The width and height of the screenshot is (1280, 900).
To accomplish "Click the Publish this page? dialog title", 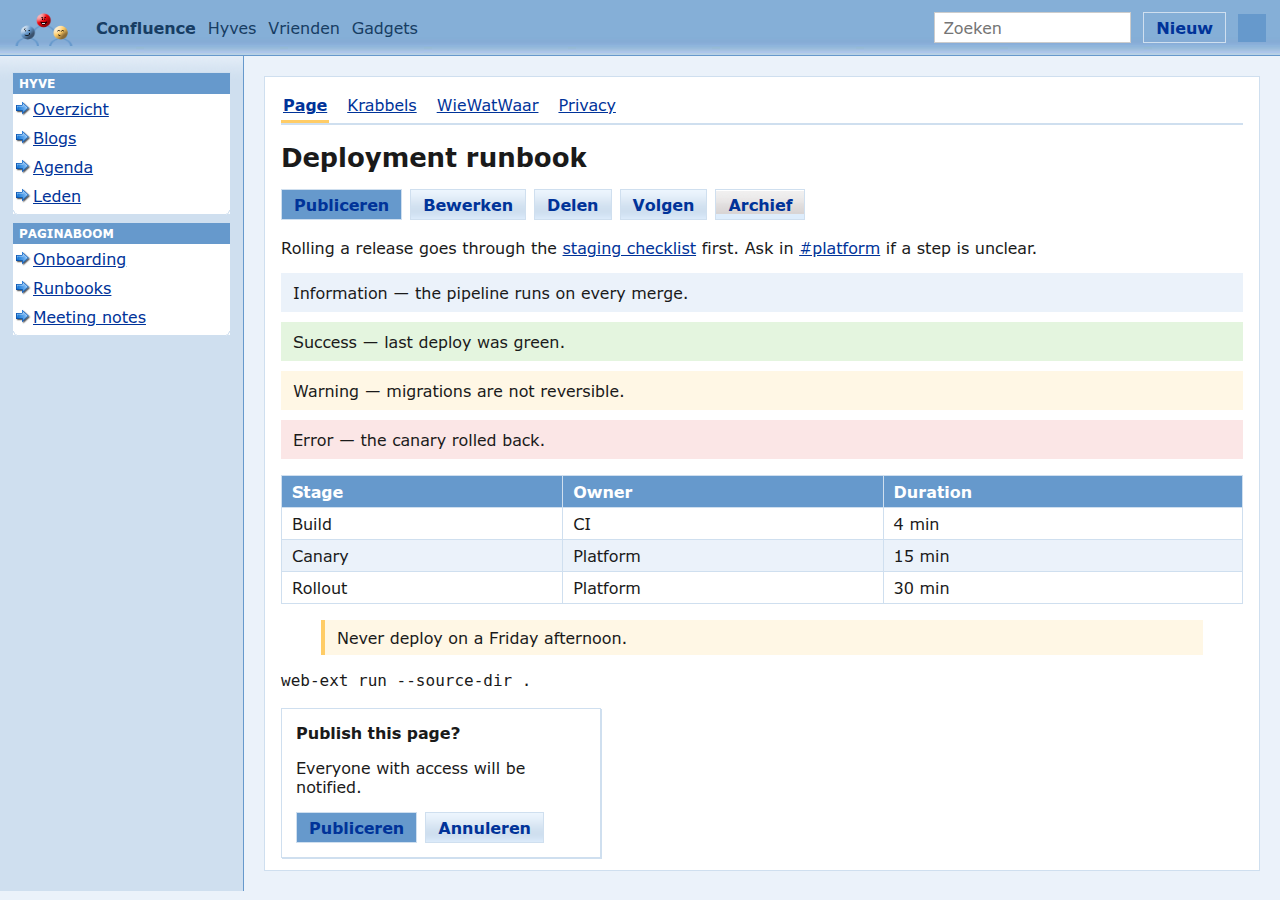I will (378, 733).
